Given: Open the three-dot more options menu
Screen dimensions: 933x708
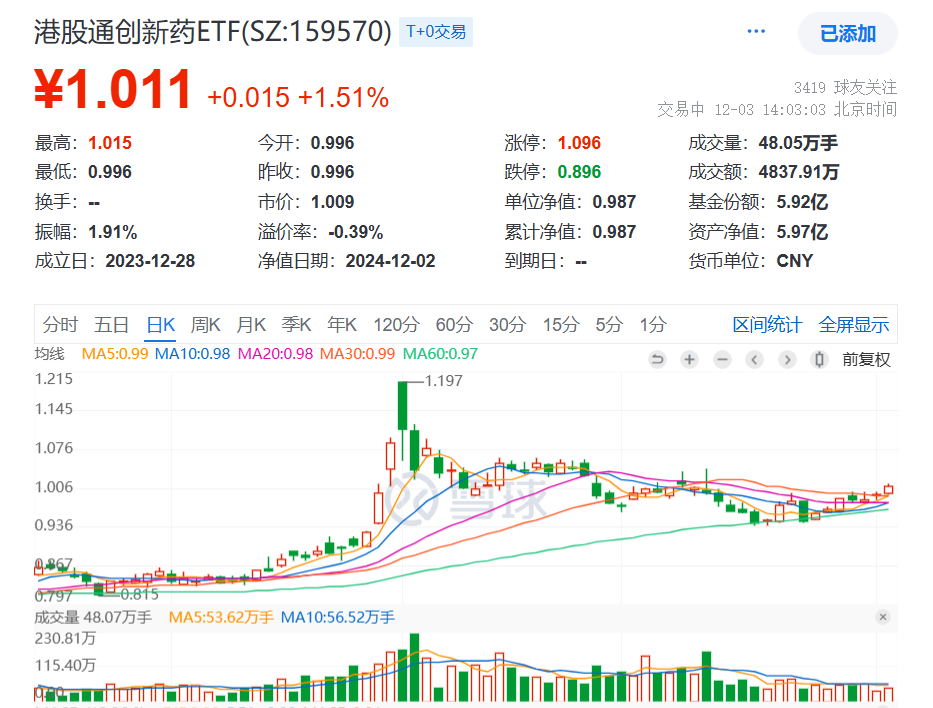Looking at the screenshot, I should click(756, 32).
